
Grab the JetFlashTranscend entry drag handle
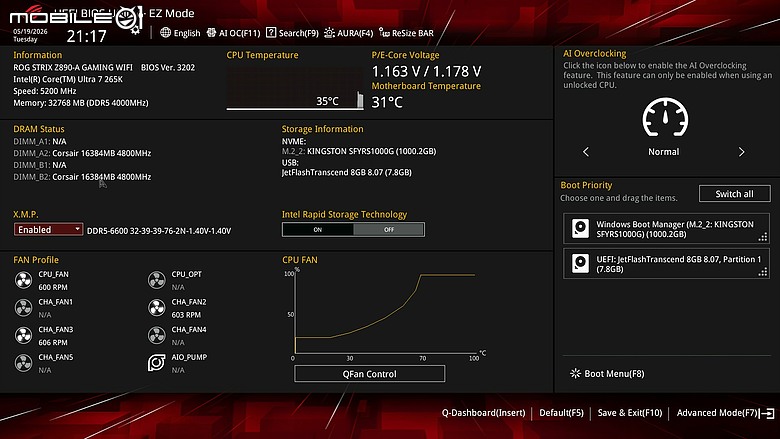point(763,272)
